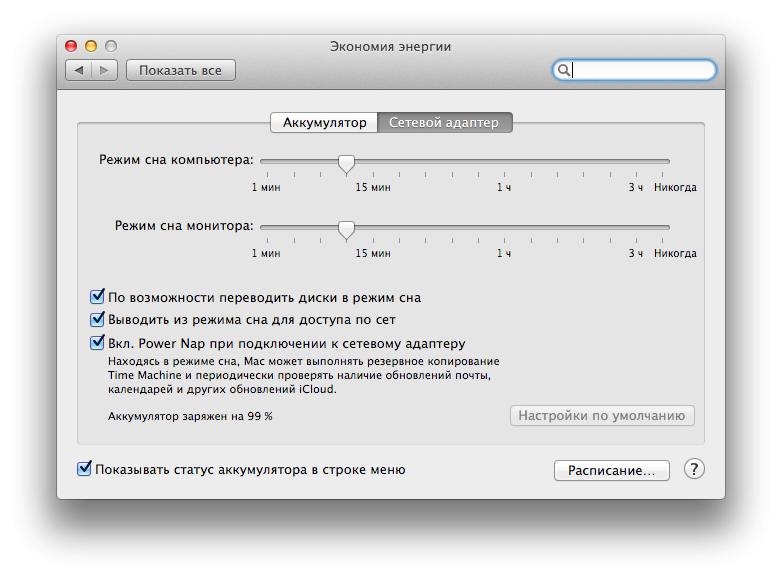Go back with the left arrow button

pyautogui.click(x=79, y=70)
